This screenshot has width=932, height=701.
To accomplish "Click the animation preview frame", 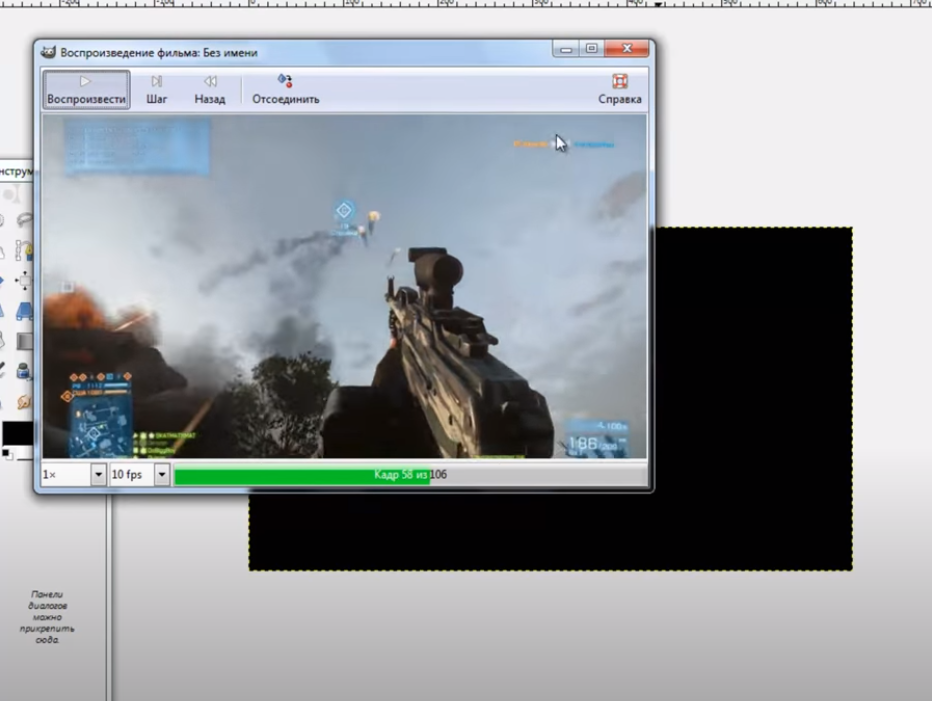I will point(344,287).
